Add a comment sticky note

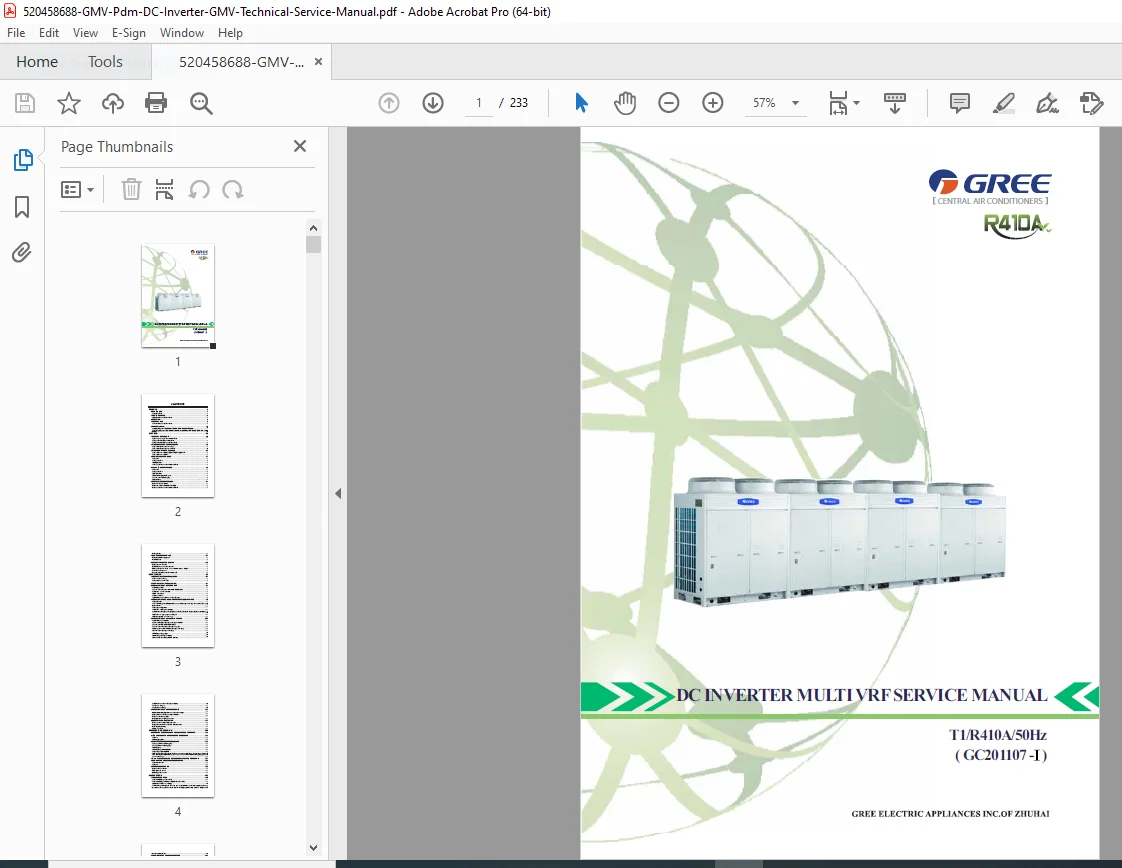click(960, 103)
